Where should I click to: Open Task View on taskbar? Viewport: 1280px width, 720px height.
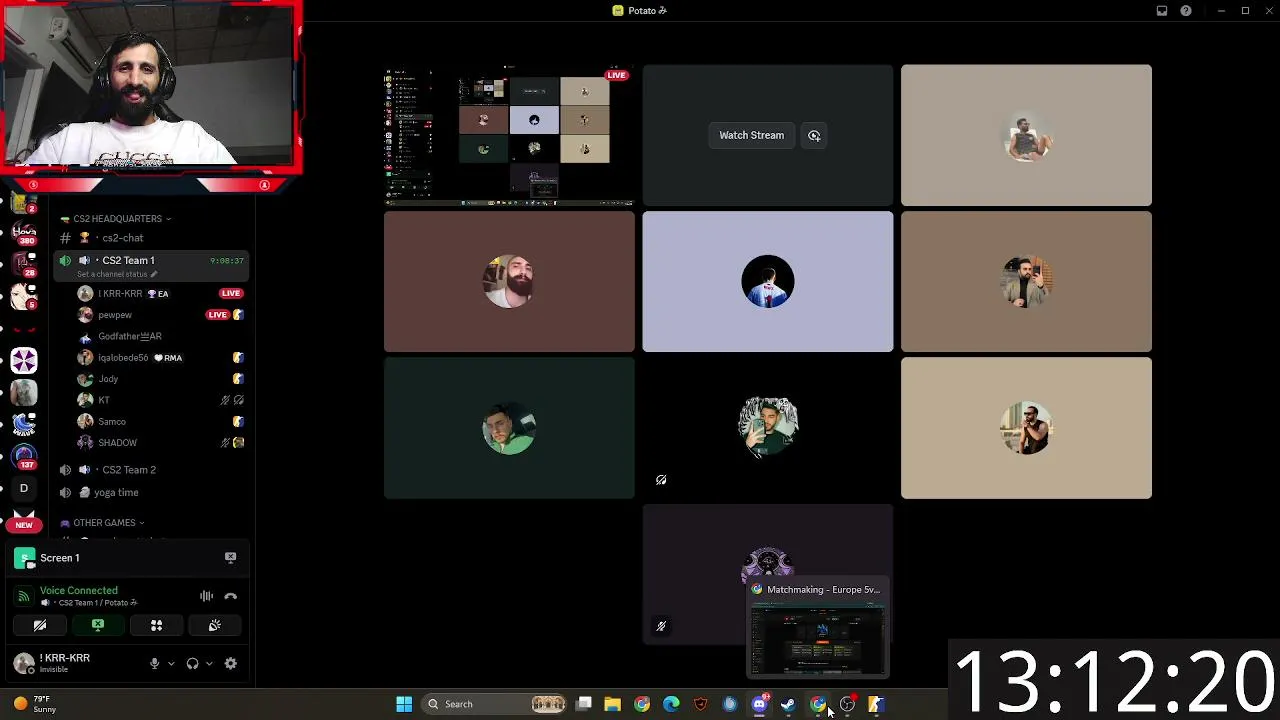[584, 704]
